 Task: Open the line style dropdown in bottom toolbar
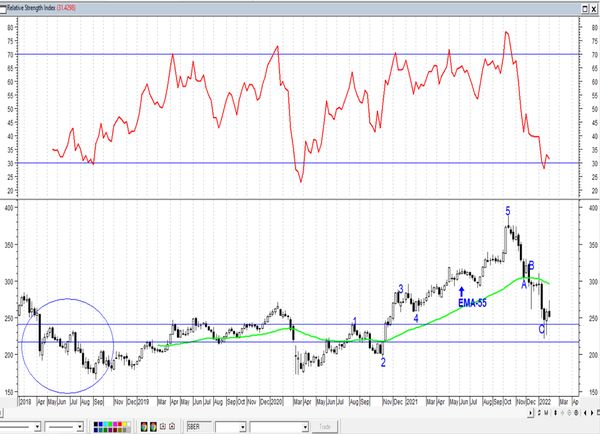82,427
